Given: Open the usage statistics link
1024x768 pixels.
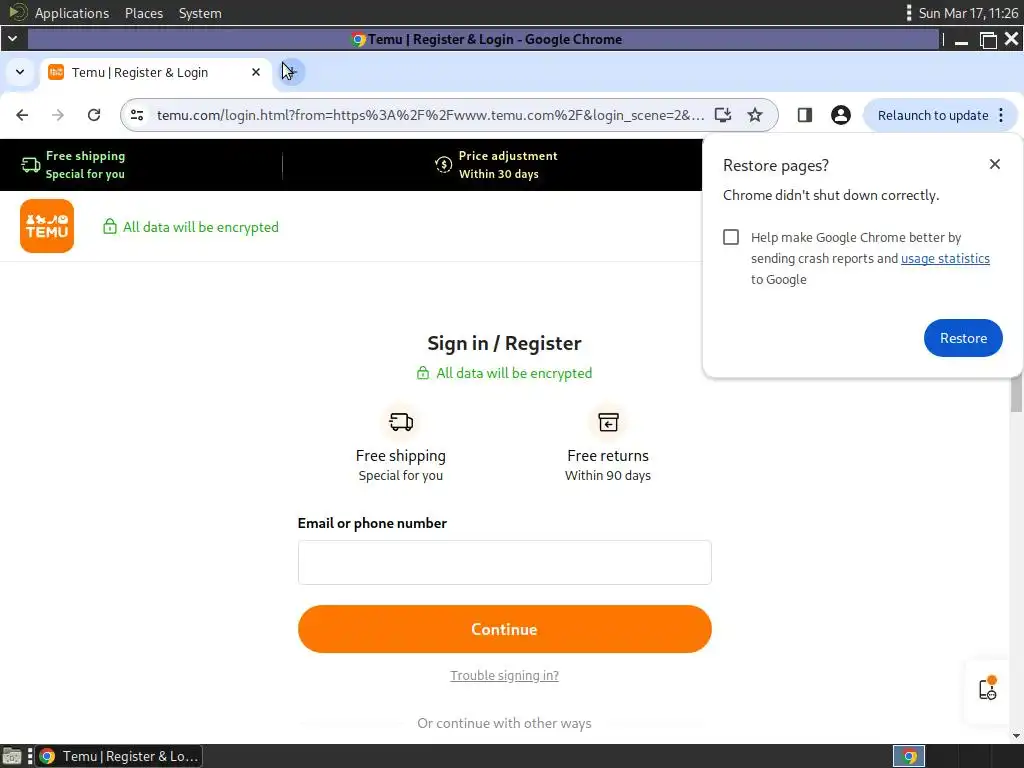Looking at the screenshot, I should [x=945, y=258].
